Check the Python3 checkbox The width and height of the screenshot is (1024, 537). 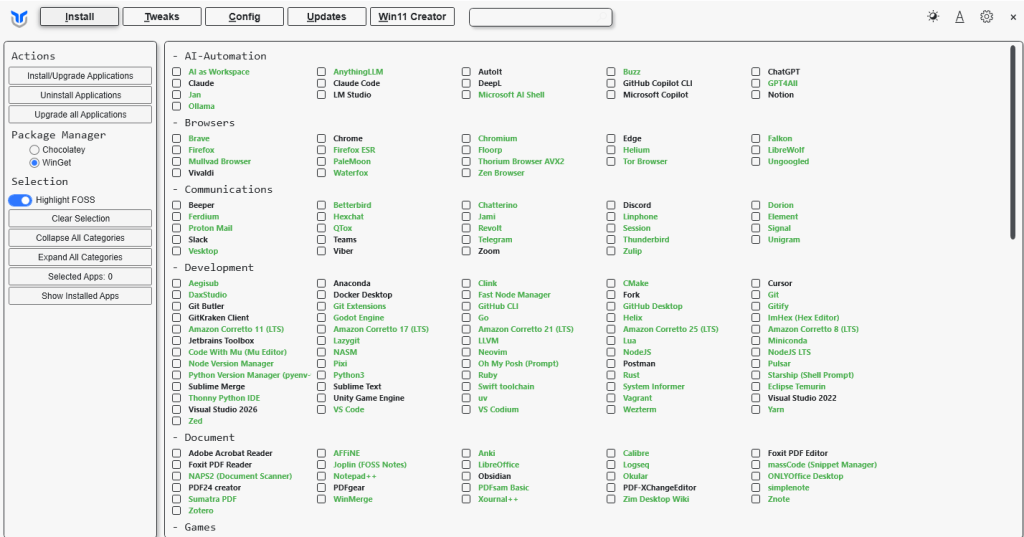click(321, 375)
